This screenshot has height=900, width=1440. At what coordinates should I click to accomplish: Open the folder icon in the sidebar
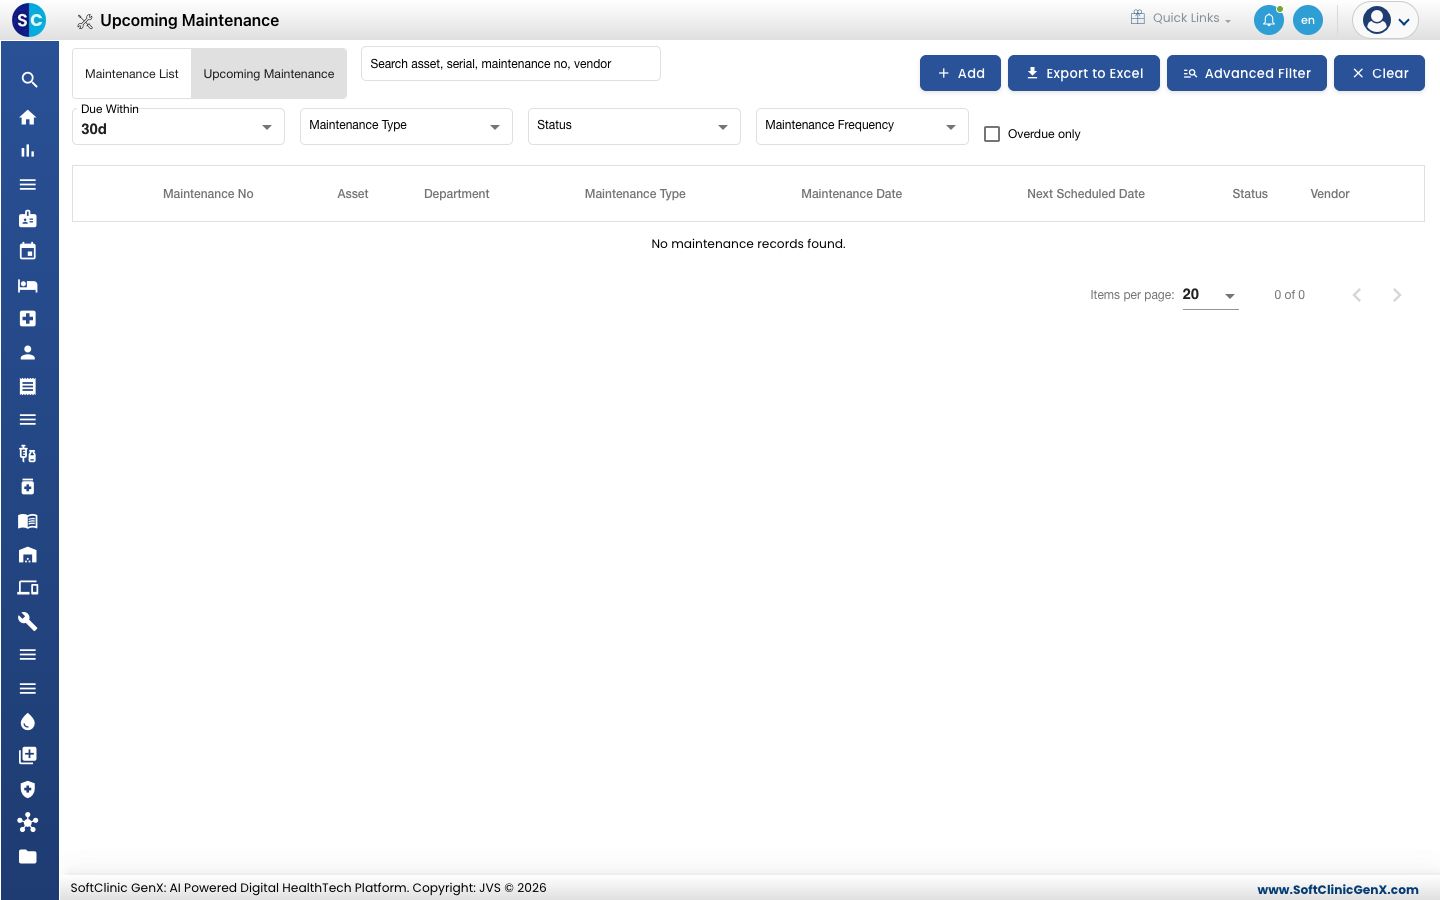(x=28, y=856)
